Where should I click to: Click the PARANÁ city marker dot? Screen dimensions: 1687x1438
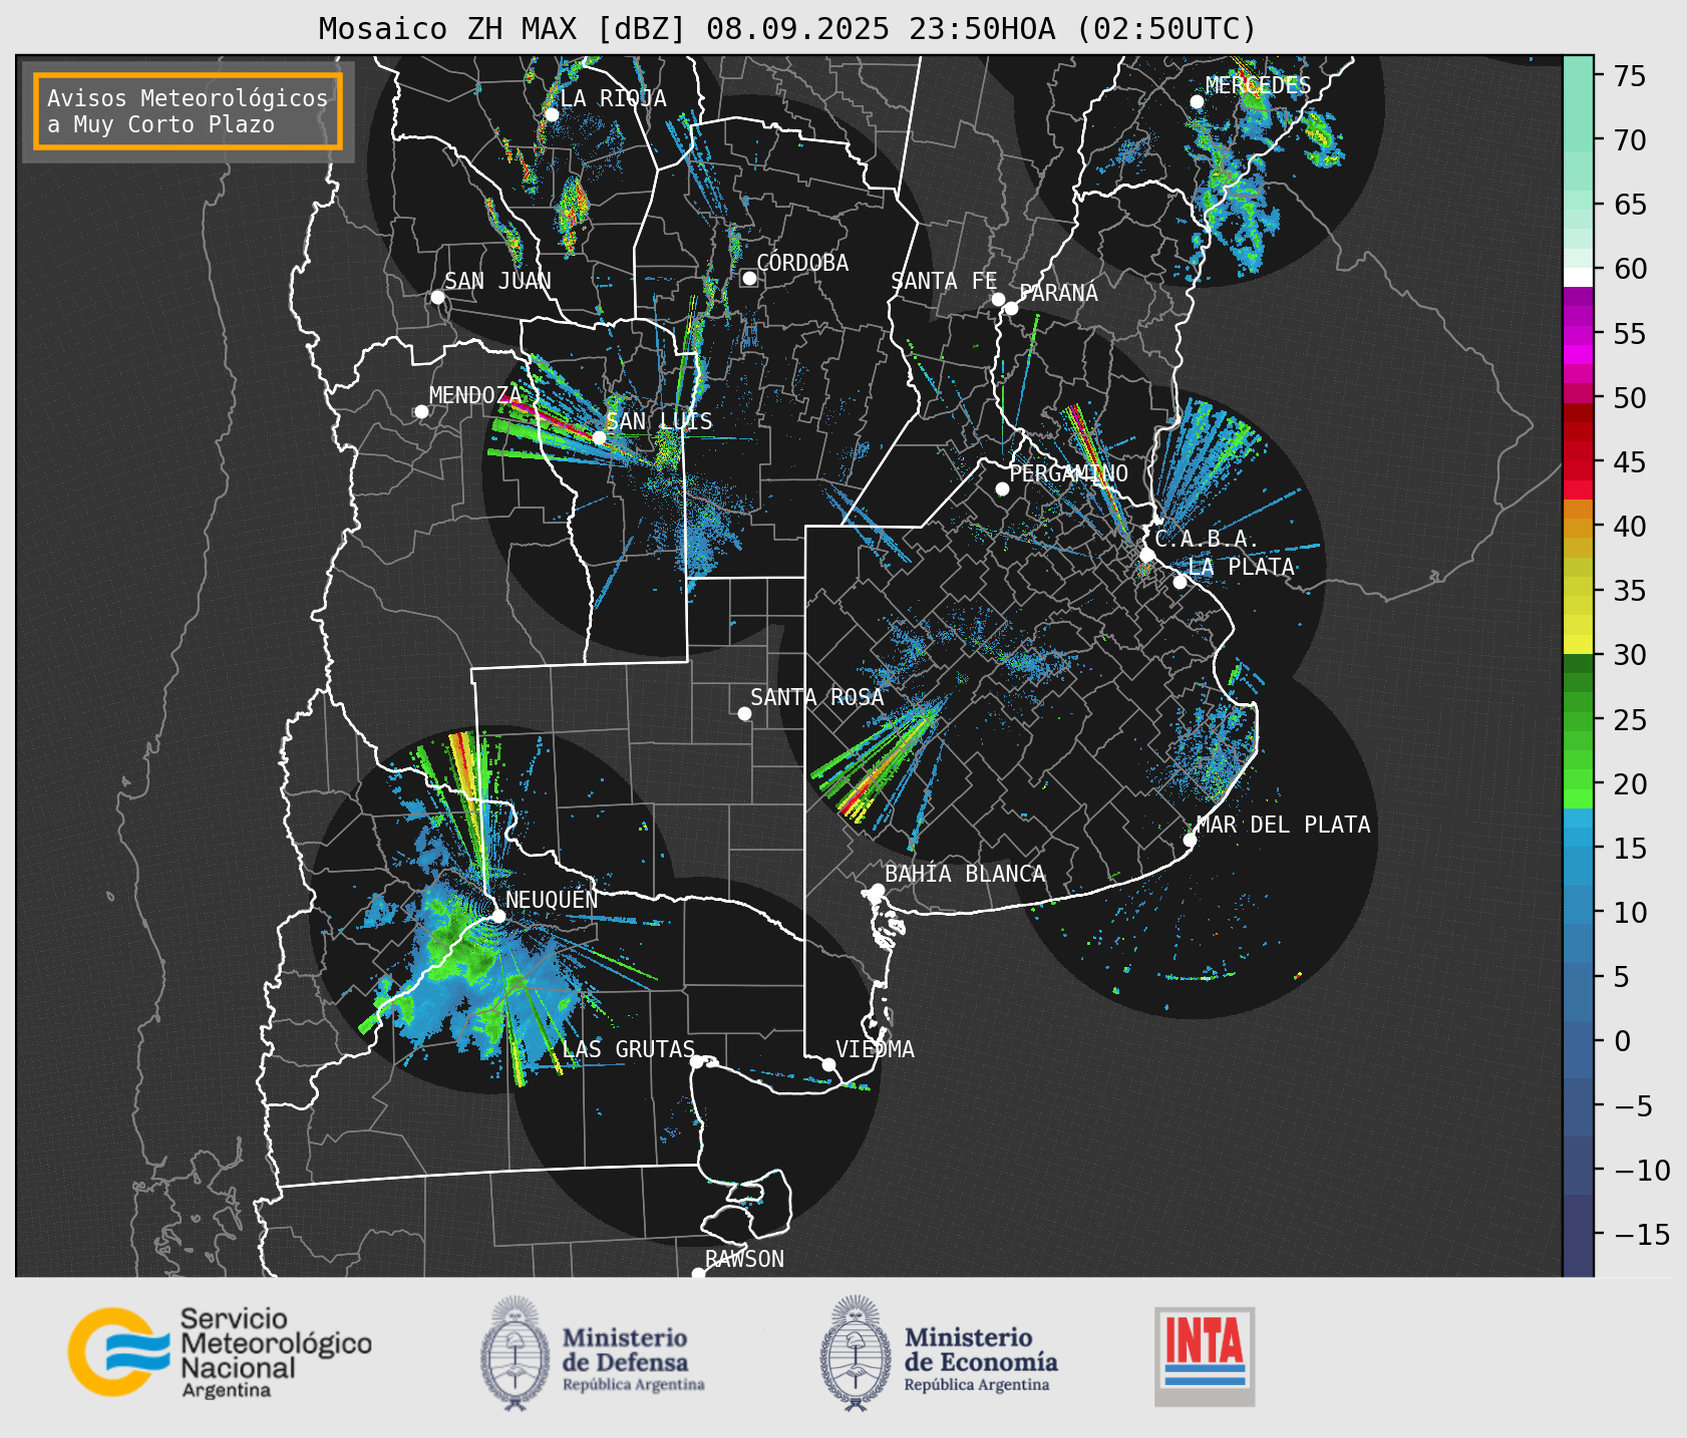pyautogui.click(x=1011, y=308)
